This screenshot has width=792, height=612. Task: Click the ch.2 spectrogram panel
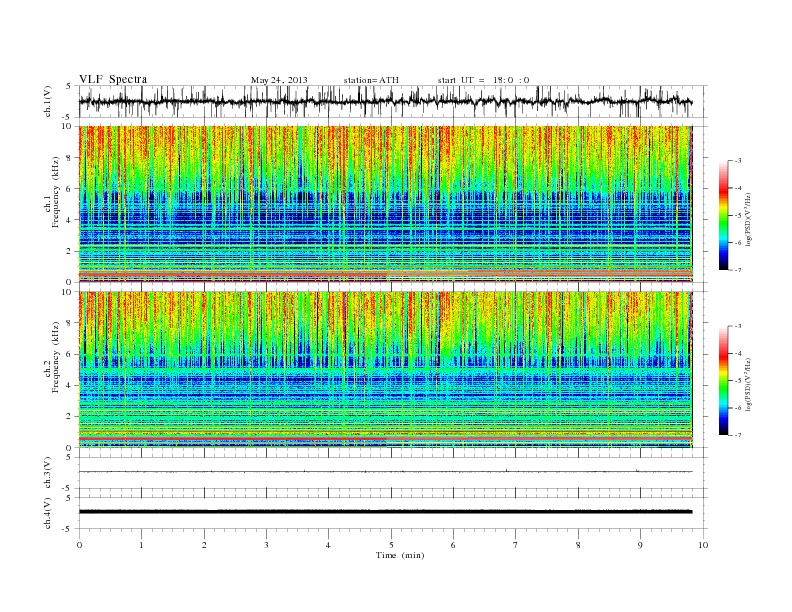click(385, 369)
